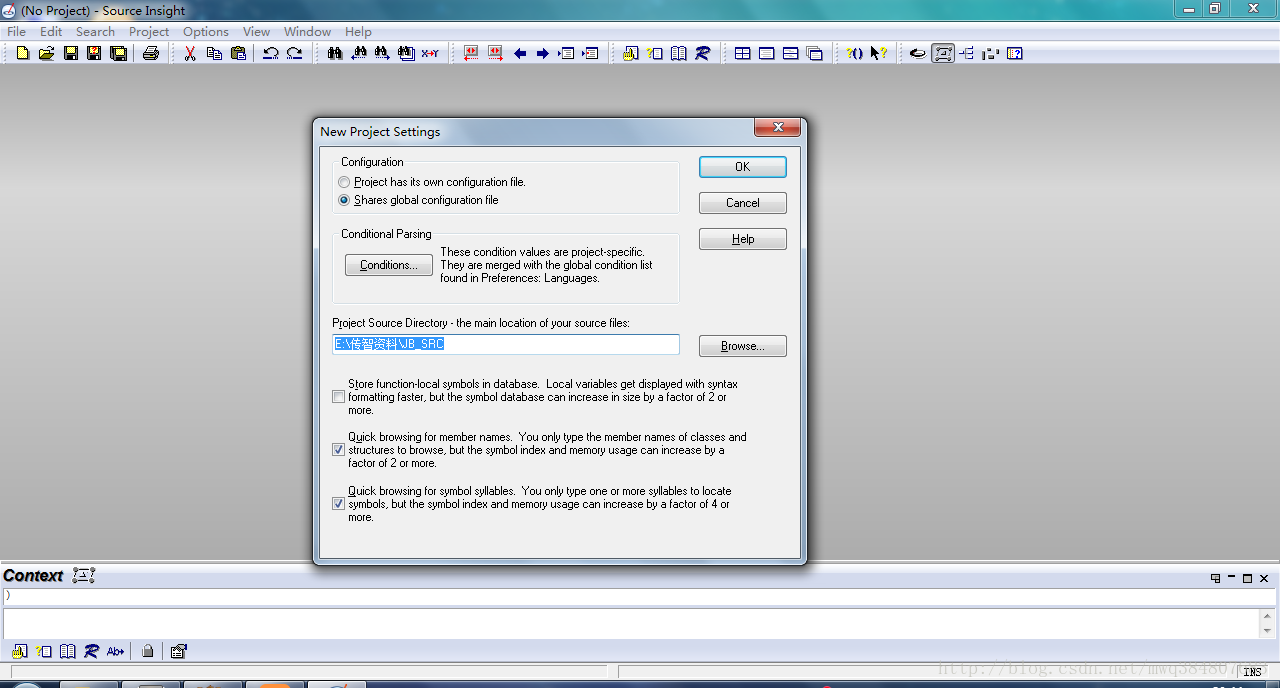Open the Options menu

[x=206, y=31]
